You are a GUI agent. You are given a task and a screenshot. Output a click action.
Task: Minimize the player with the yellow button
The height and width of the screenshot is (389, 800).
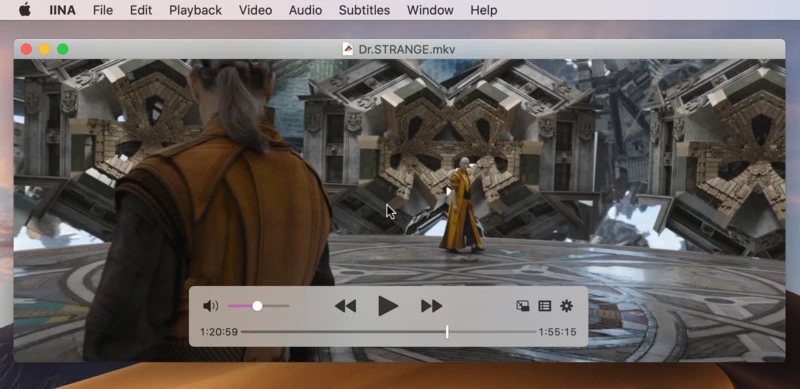tap(44, 49)
